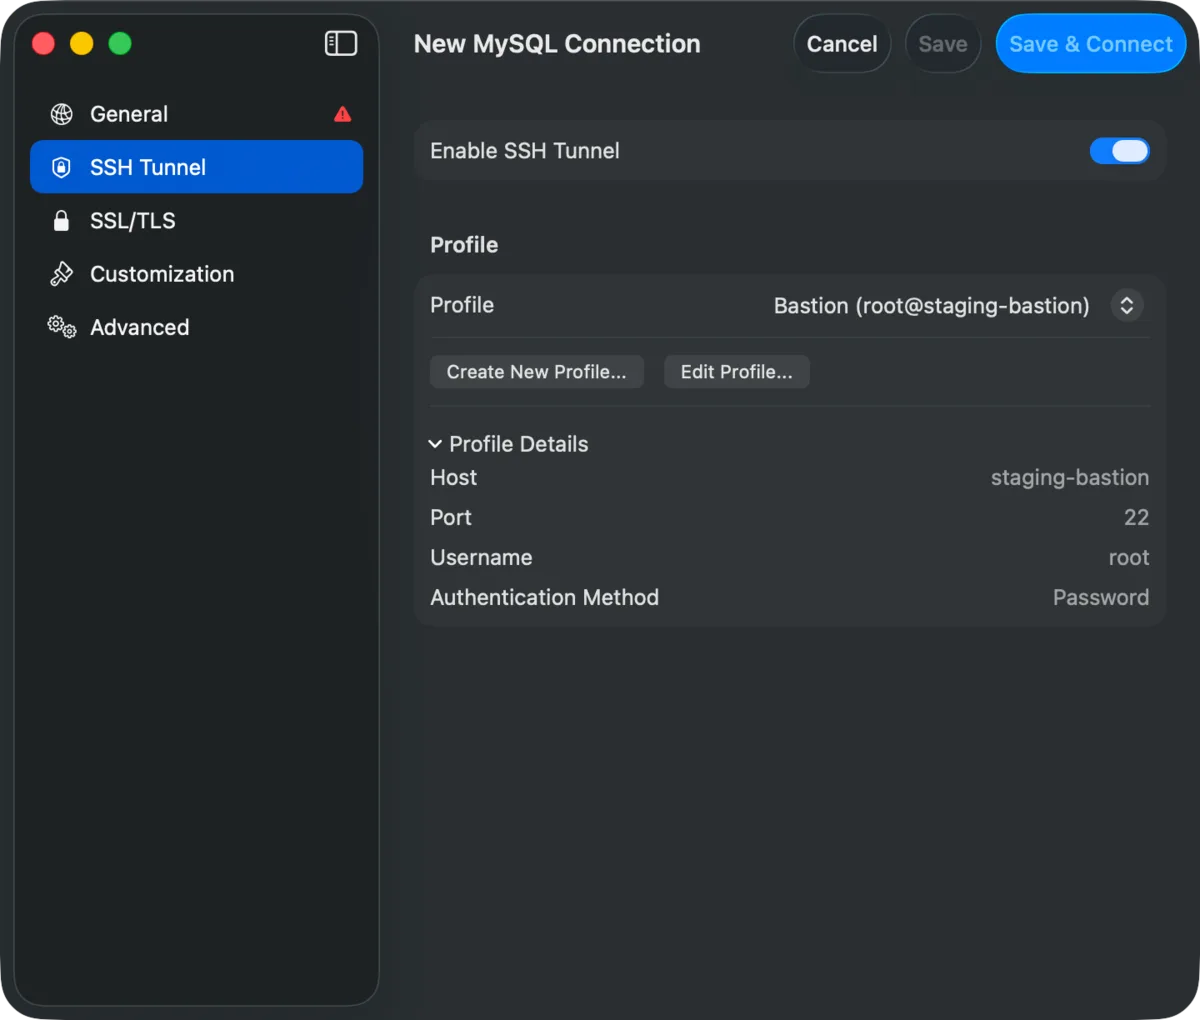
Task: Zoom the window with the green button
Action: point(120,43)
